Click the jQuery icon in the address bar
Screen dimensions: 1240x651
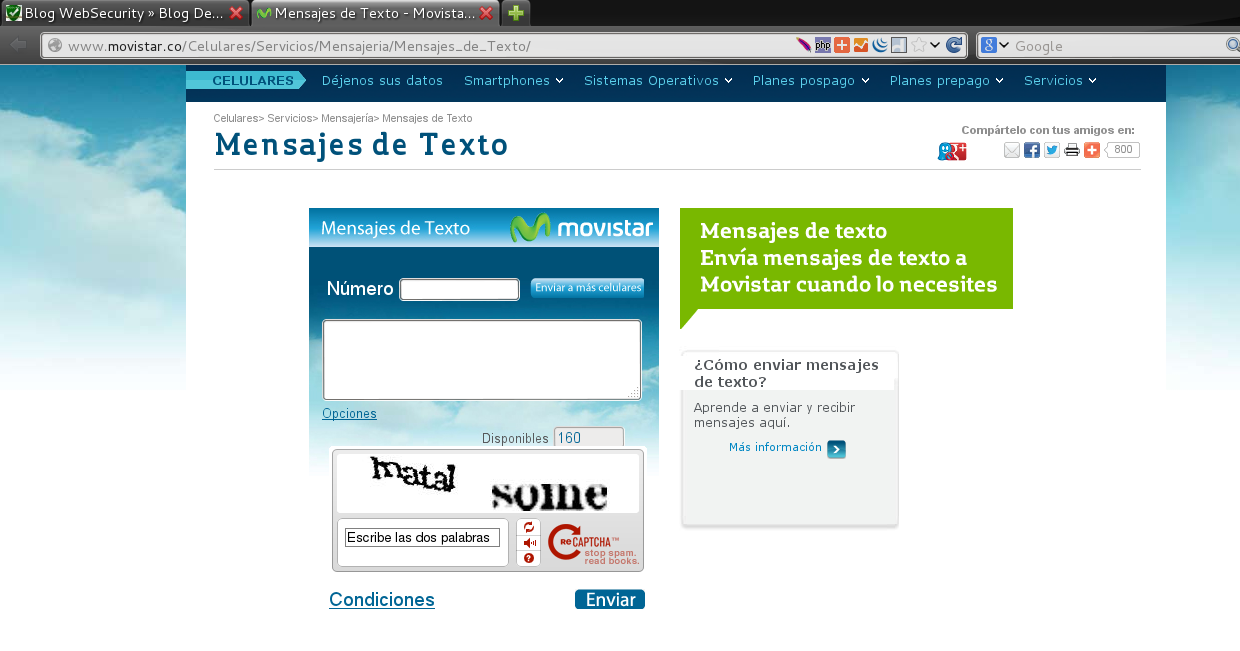click(880, 45)
